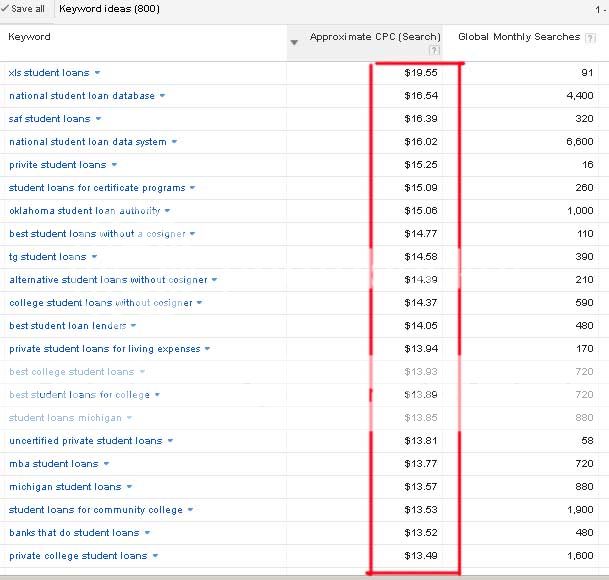609x580 pixels.
Task: Sort by Keyword column header
Action: click(29, 38)
